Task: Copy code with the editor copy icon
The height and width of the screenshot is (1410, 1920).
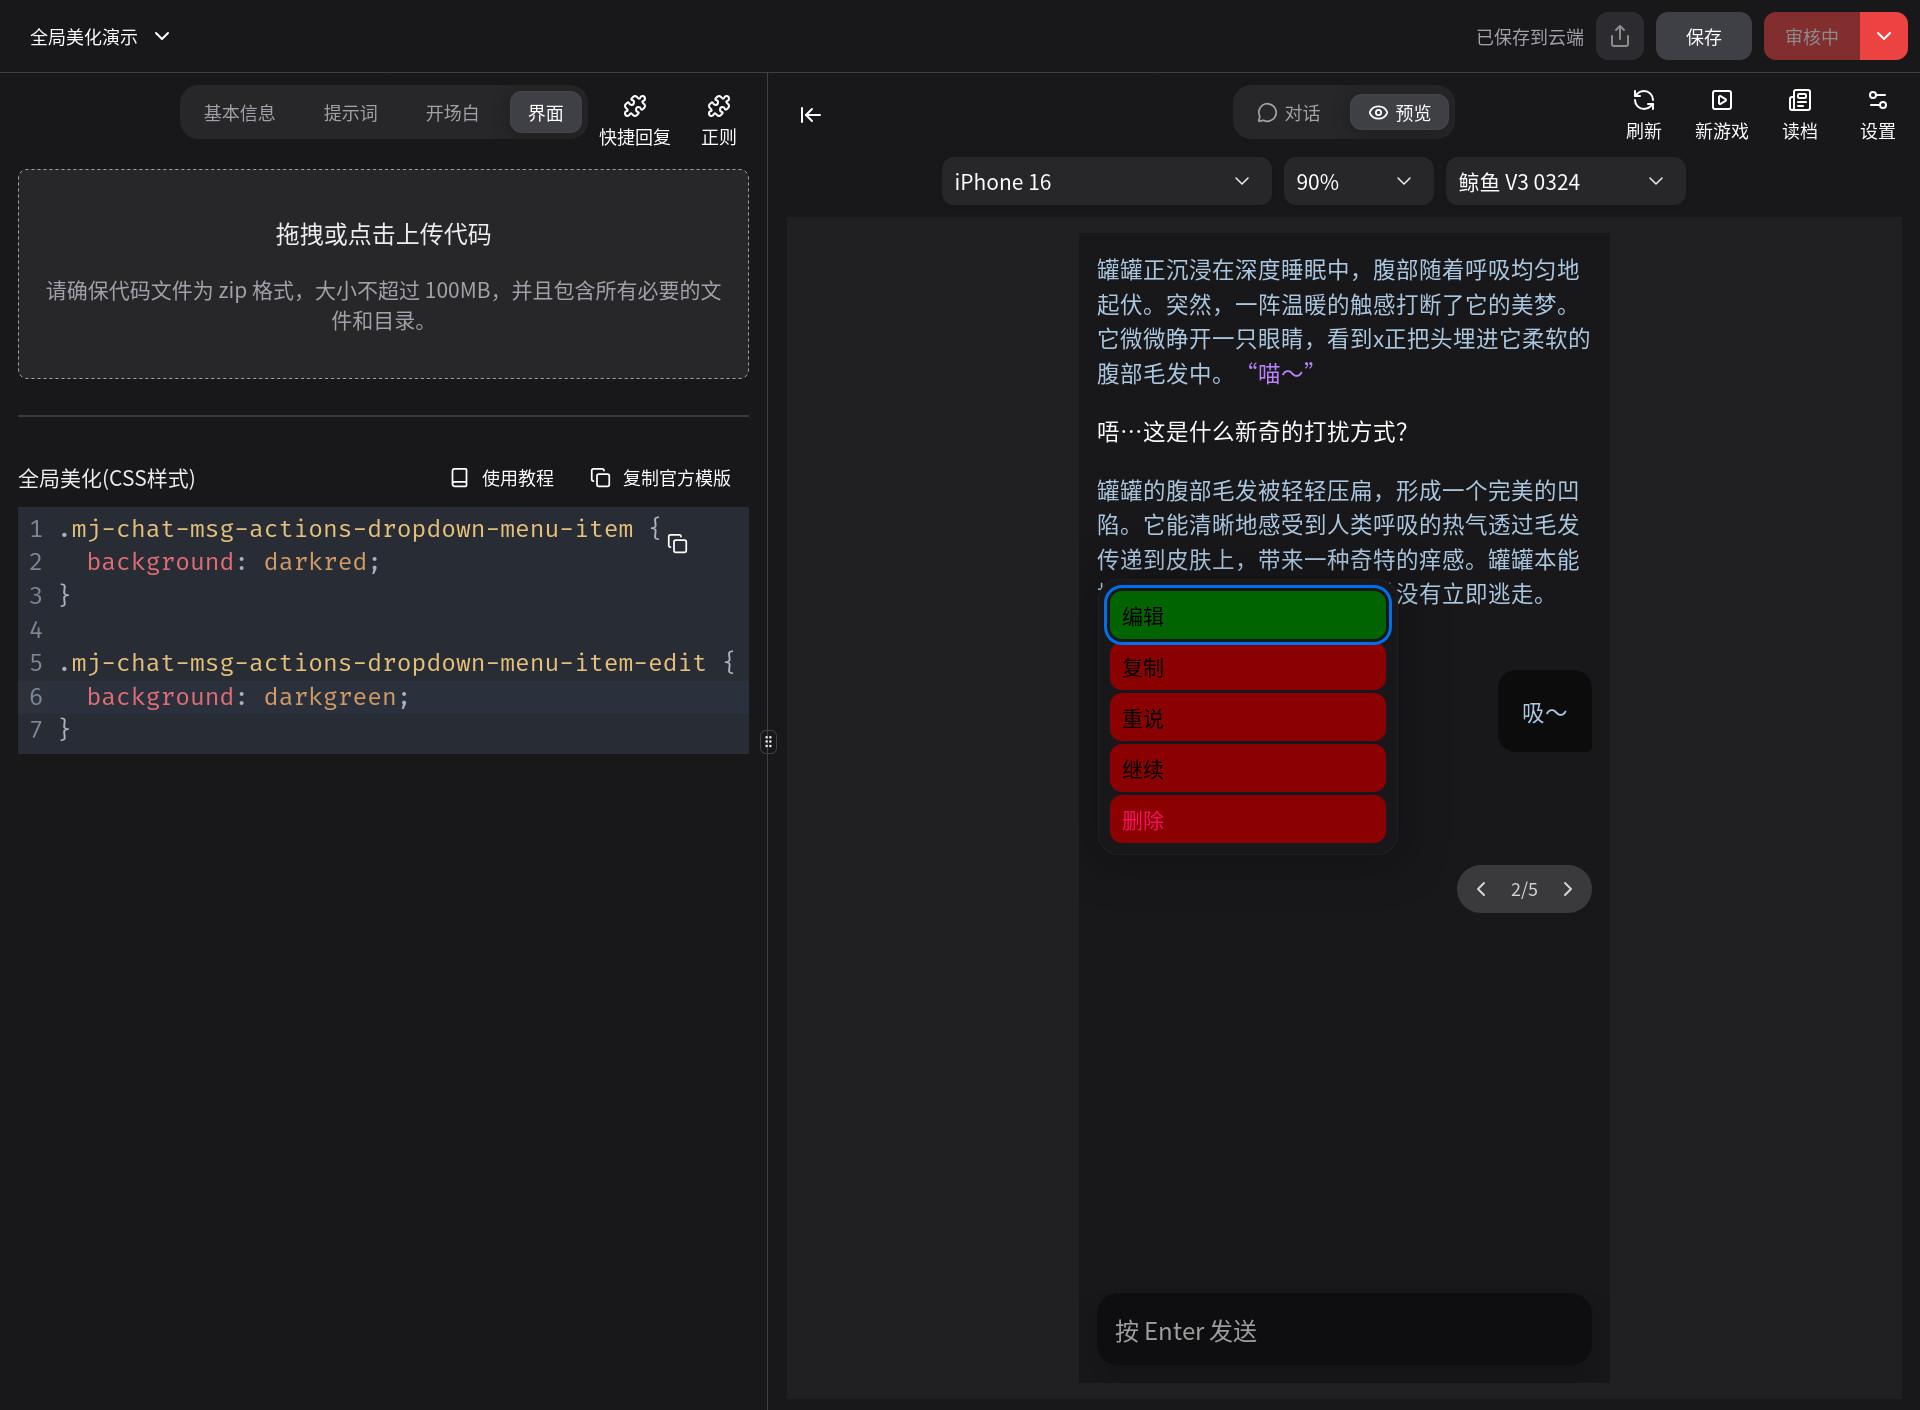Action: pos(677,543)
